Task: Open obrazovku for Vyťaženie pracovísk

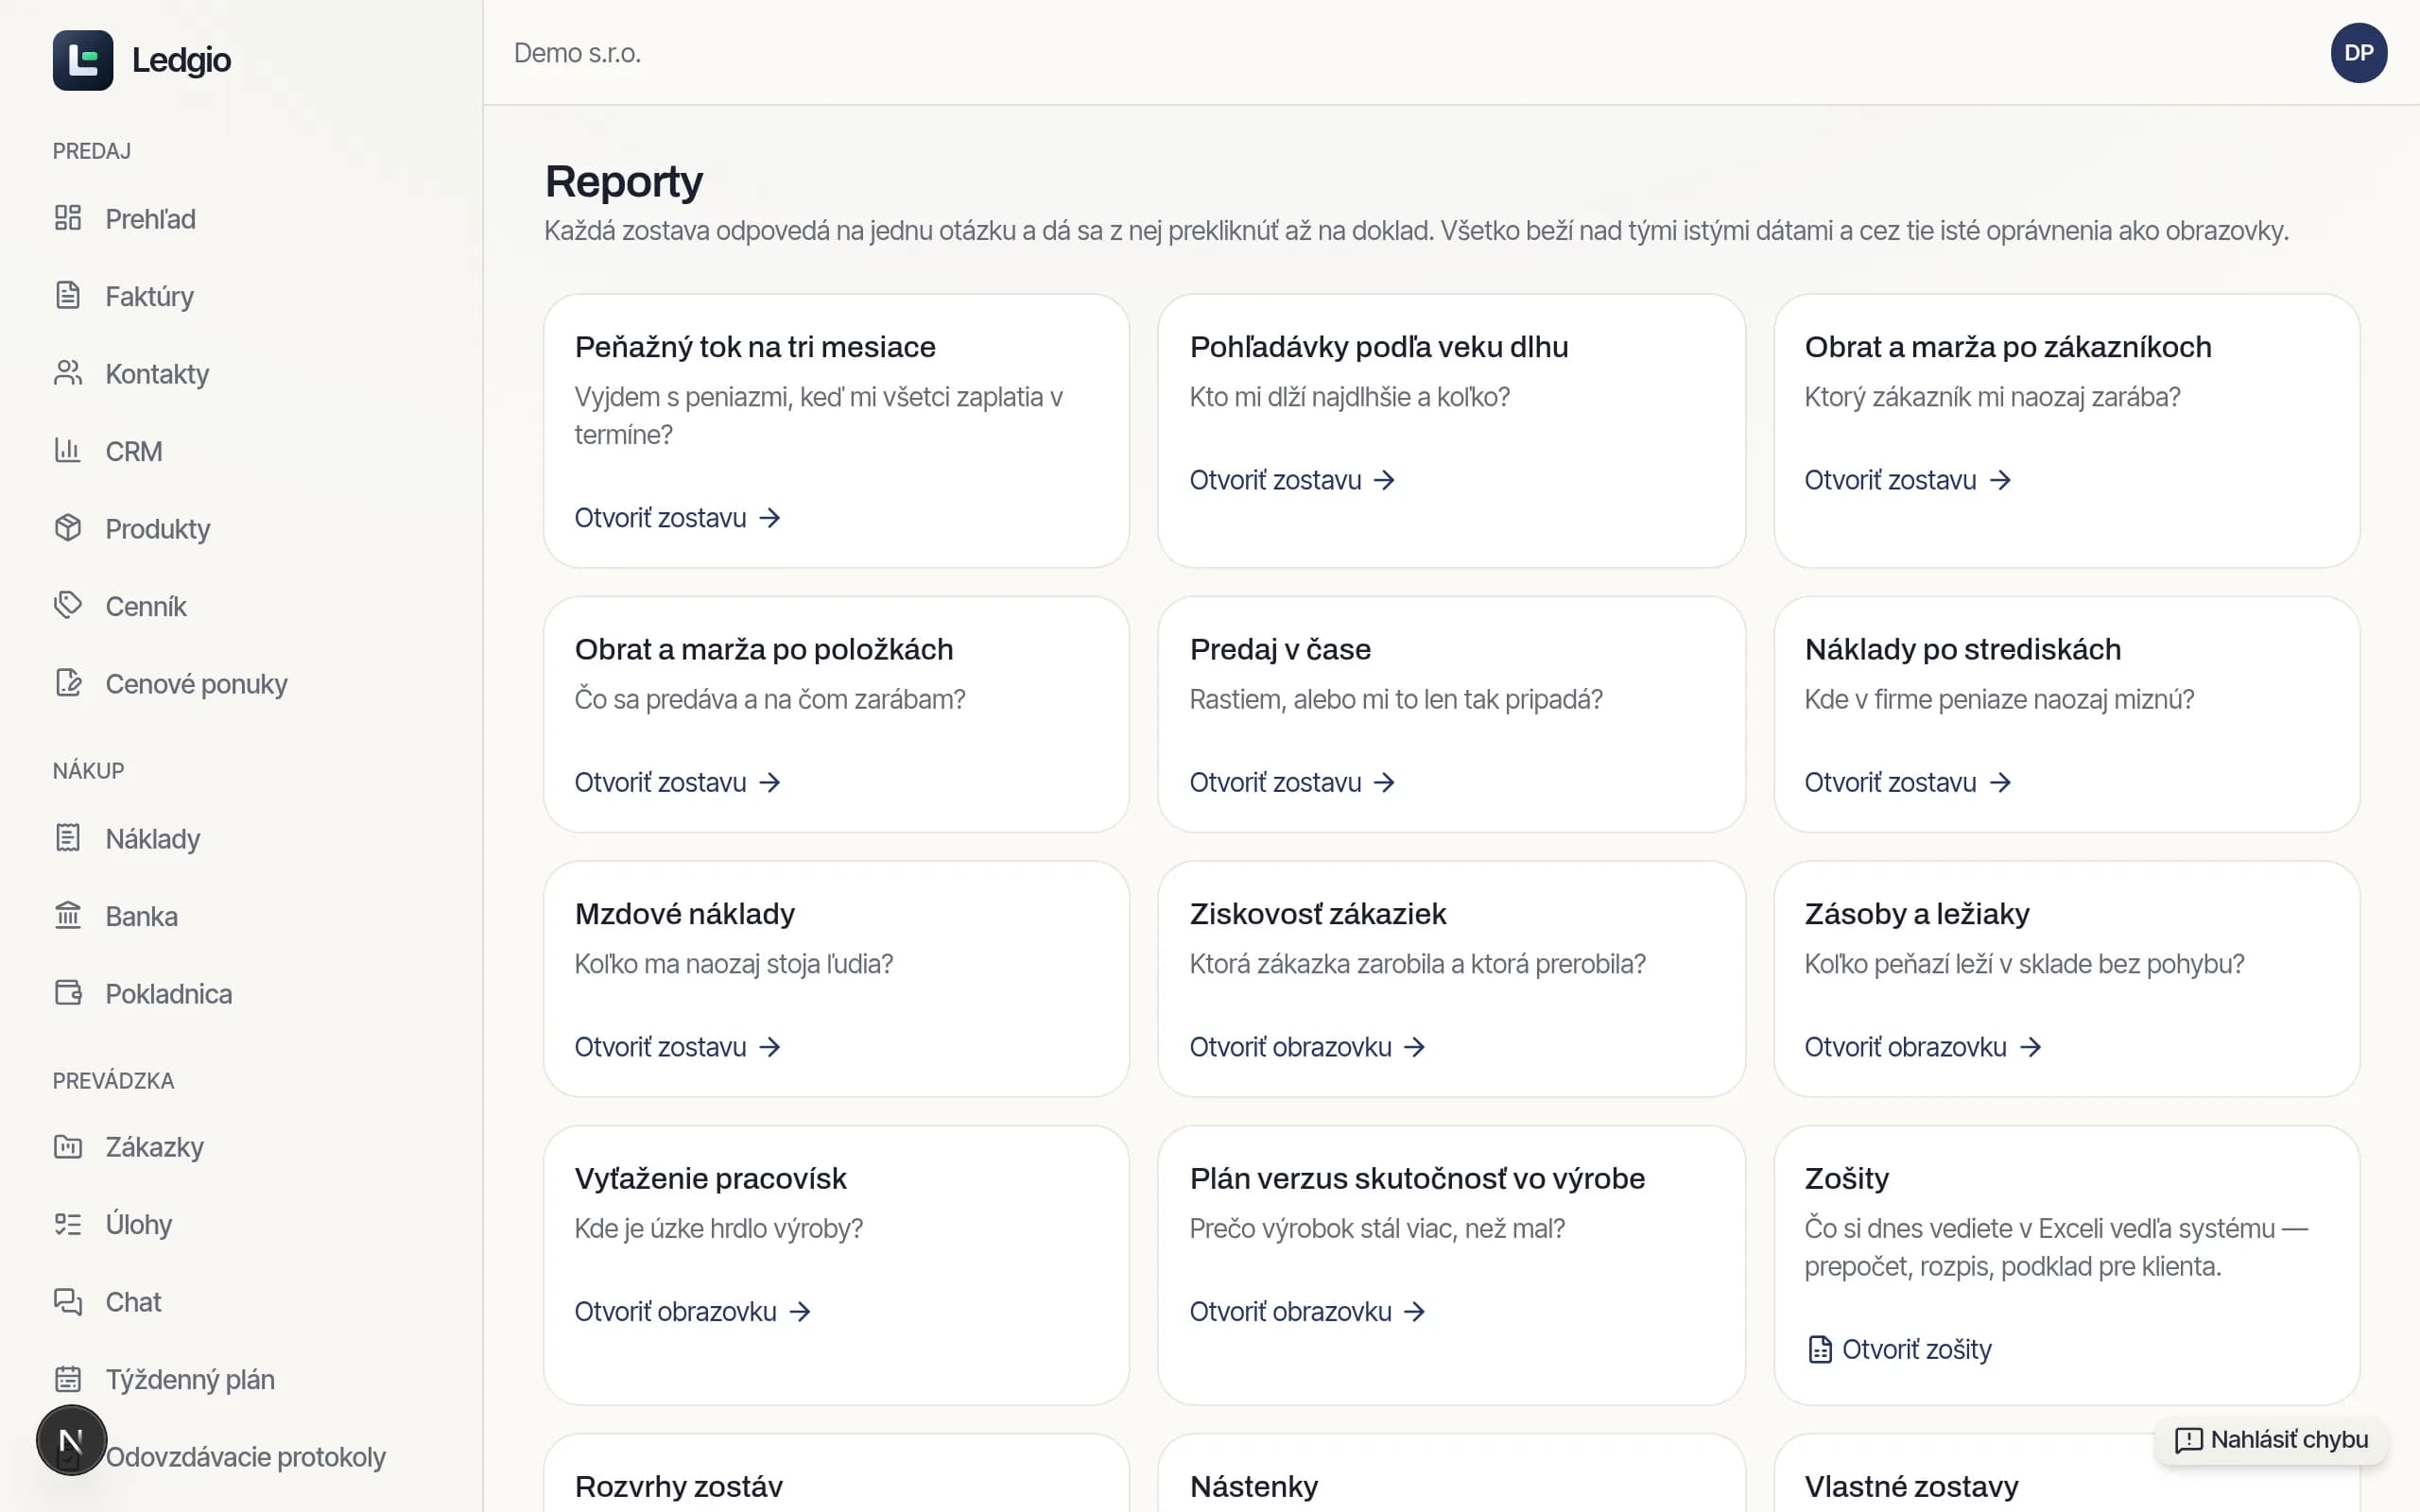Action: (x=692, y=1311)
